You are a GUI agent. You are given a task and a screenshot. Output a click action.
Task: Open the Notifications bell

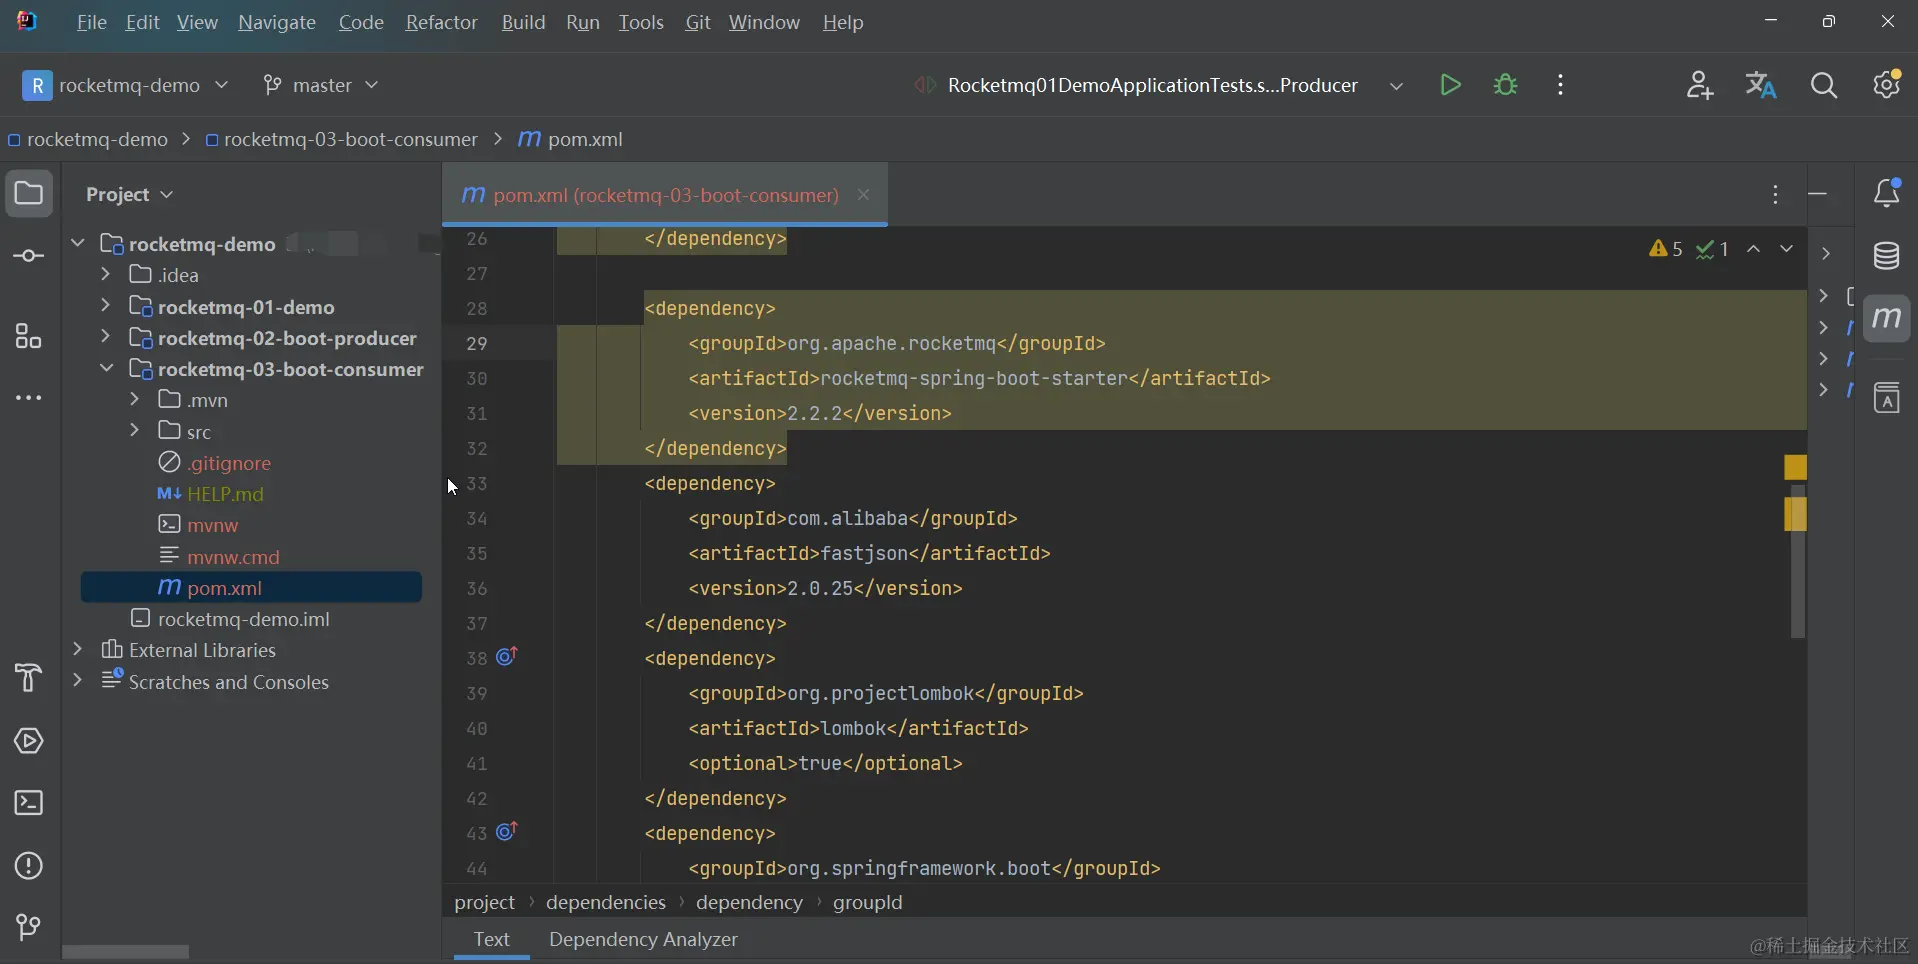click(x=1887, y=193)
